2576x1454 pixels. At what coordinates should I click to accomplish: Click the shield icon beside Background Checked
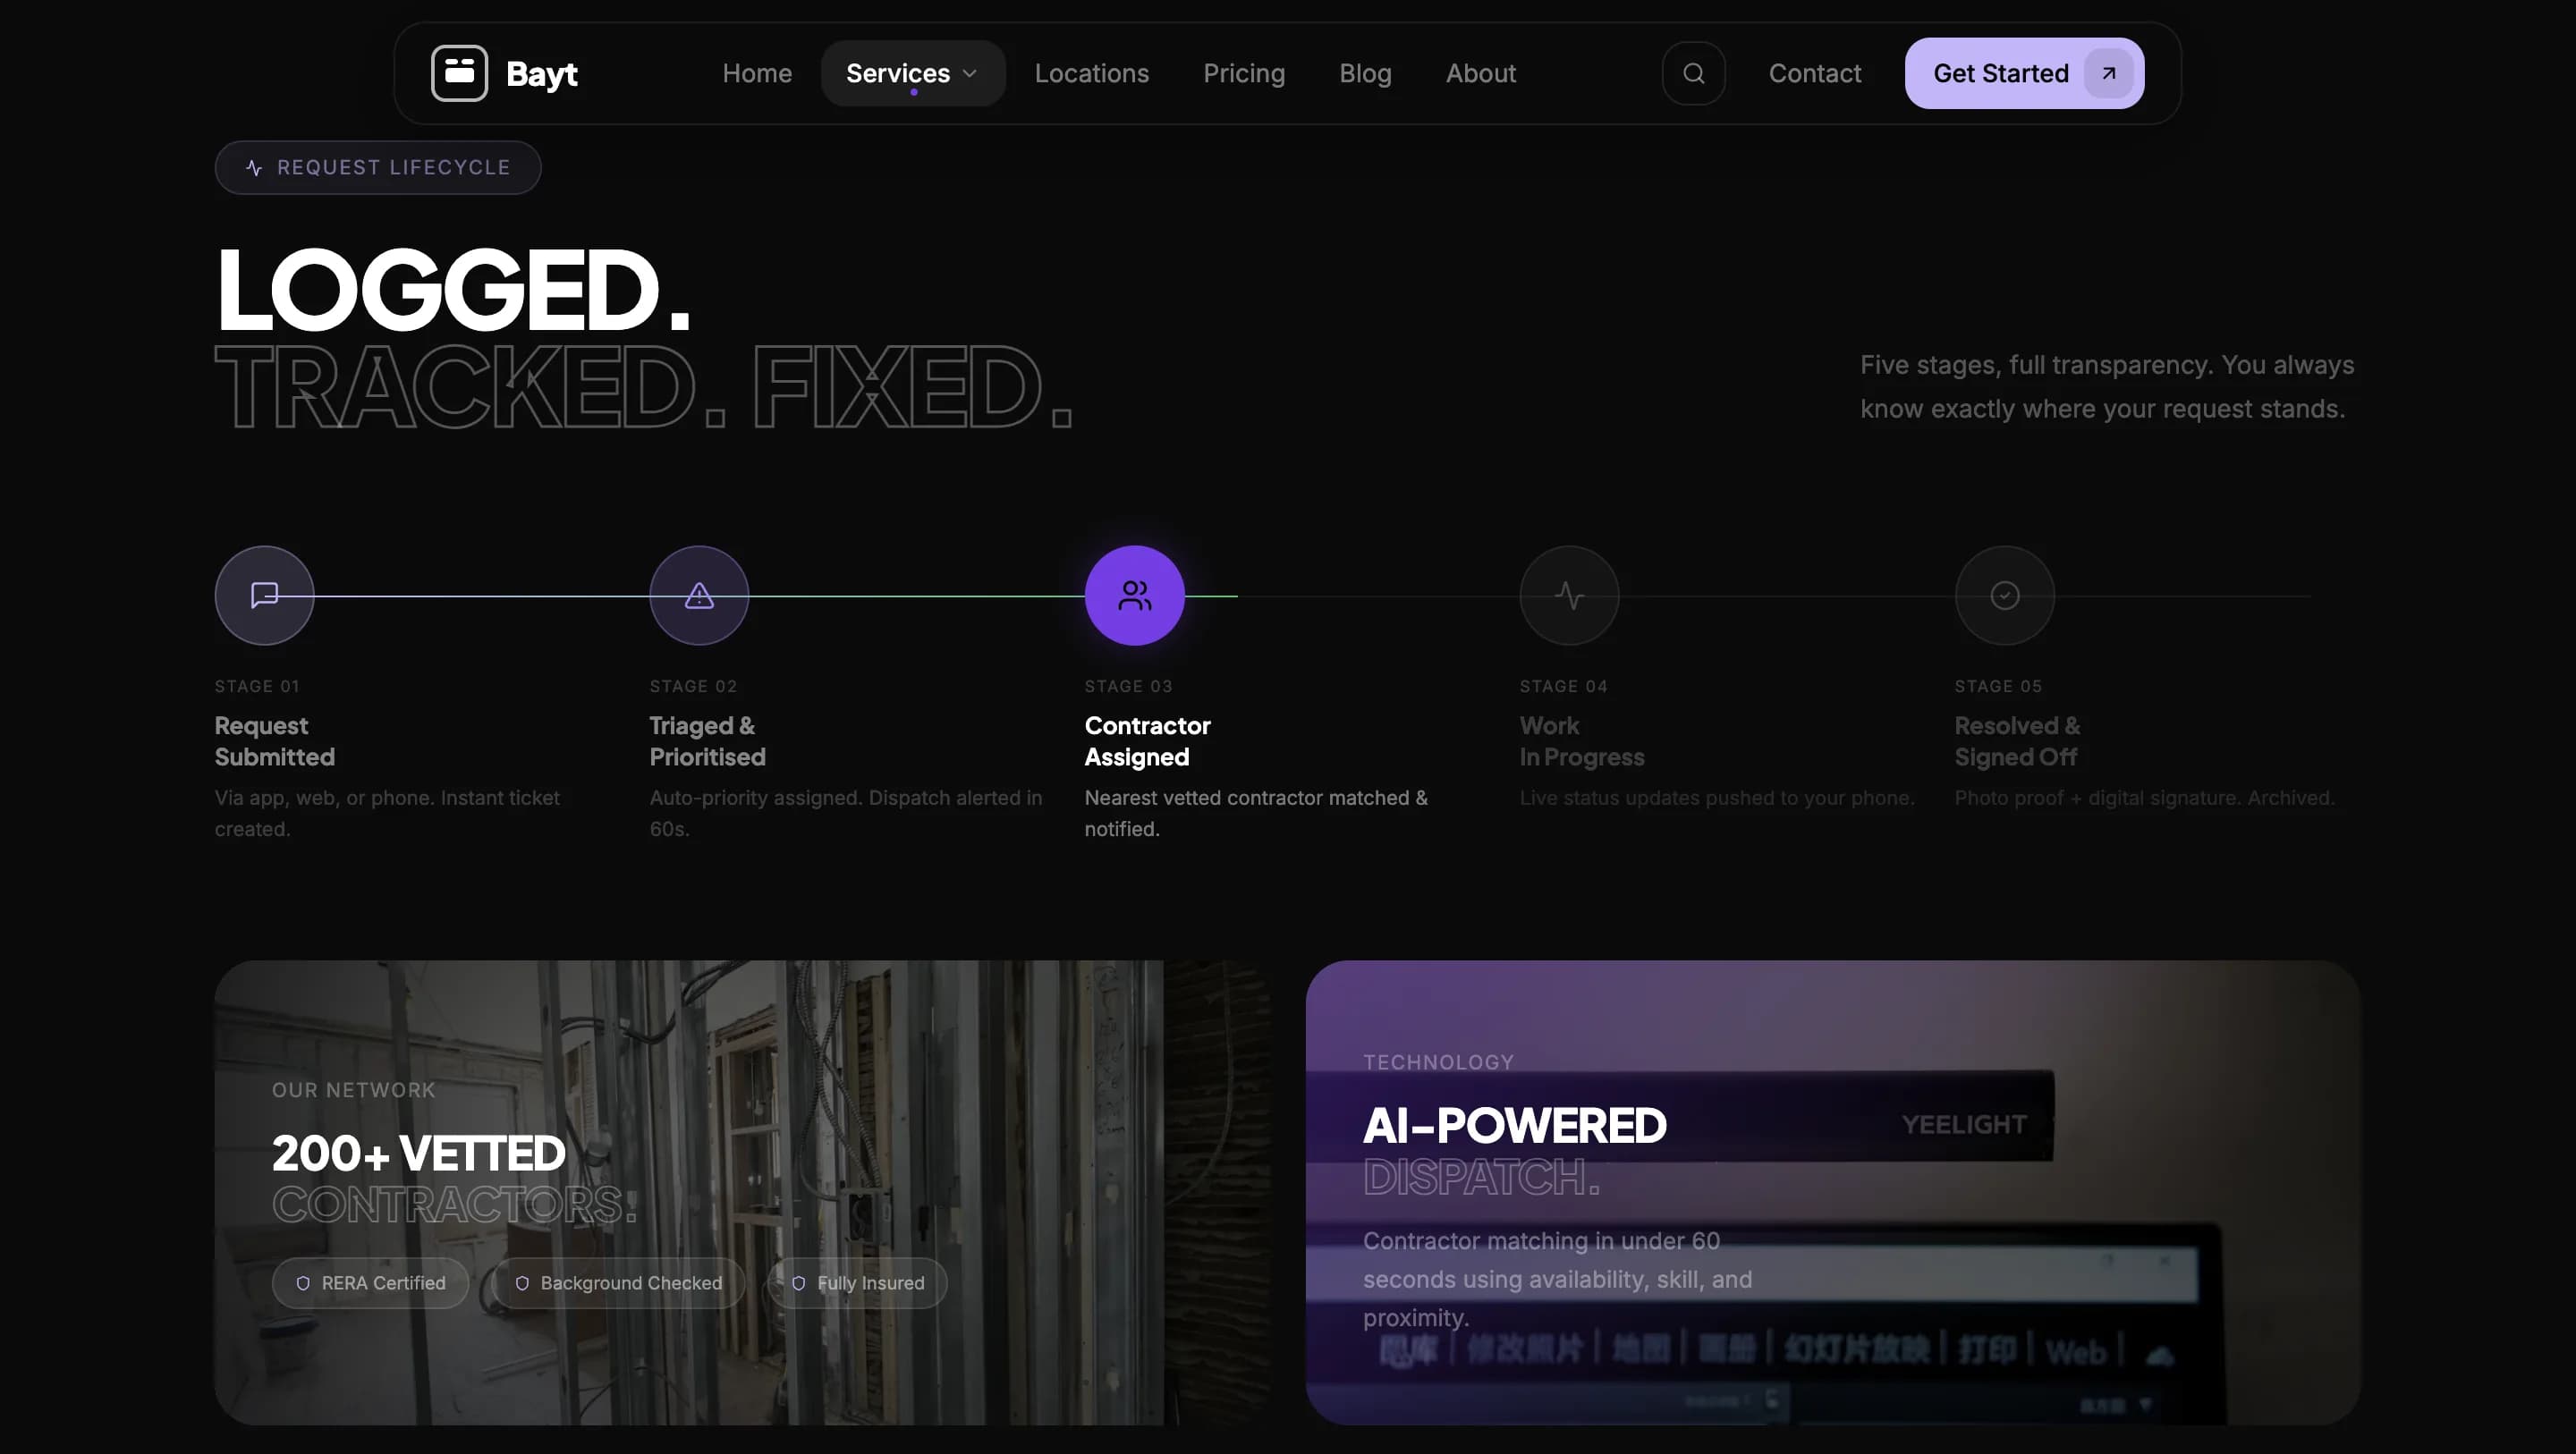(522, 1283)
